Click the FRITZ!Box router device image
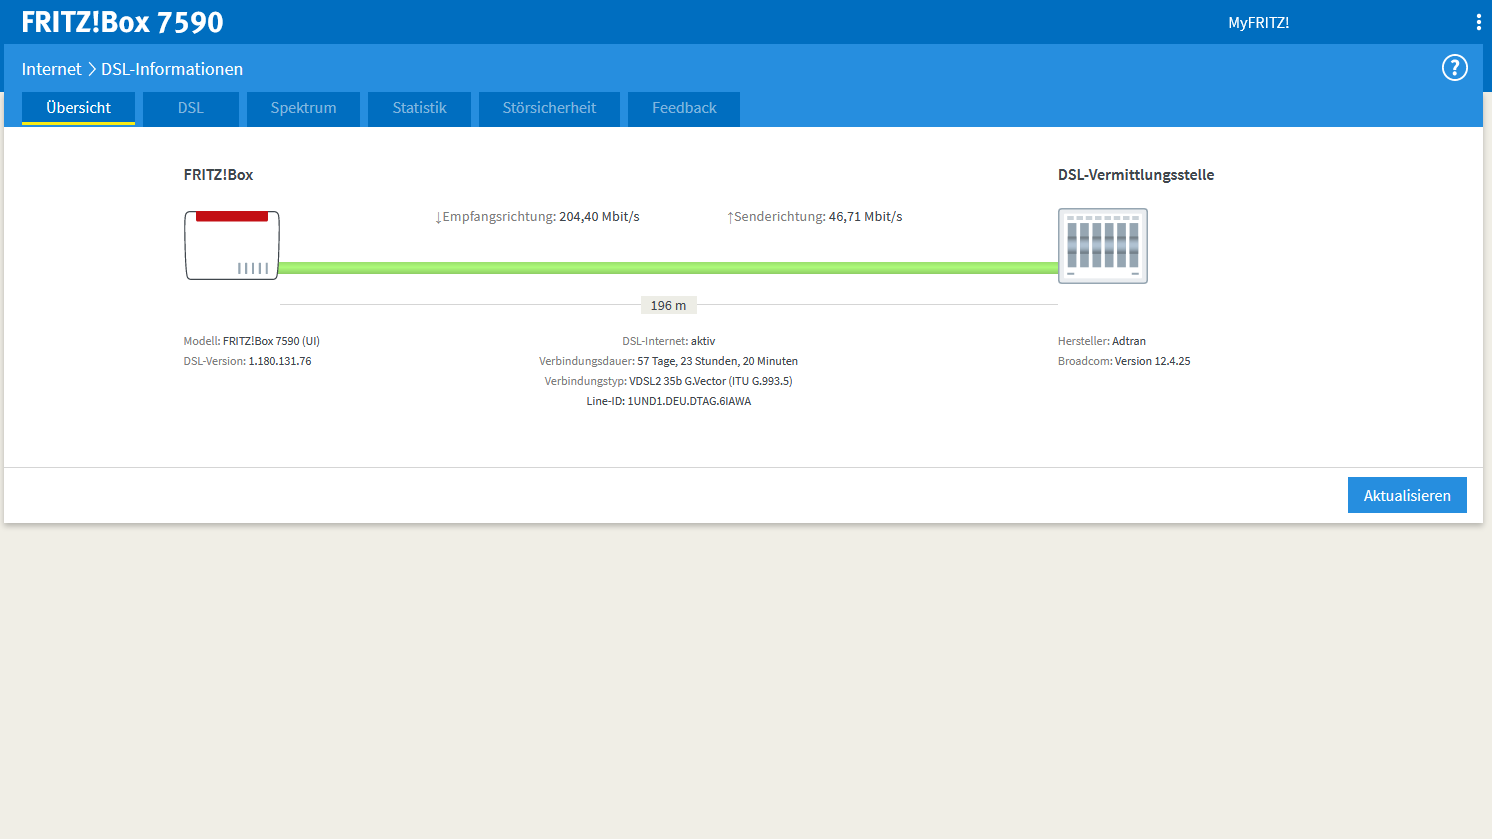The height and width of the screenshot is (839, 1492). pyautogui.click(x=232, y=245)
